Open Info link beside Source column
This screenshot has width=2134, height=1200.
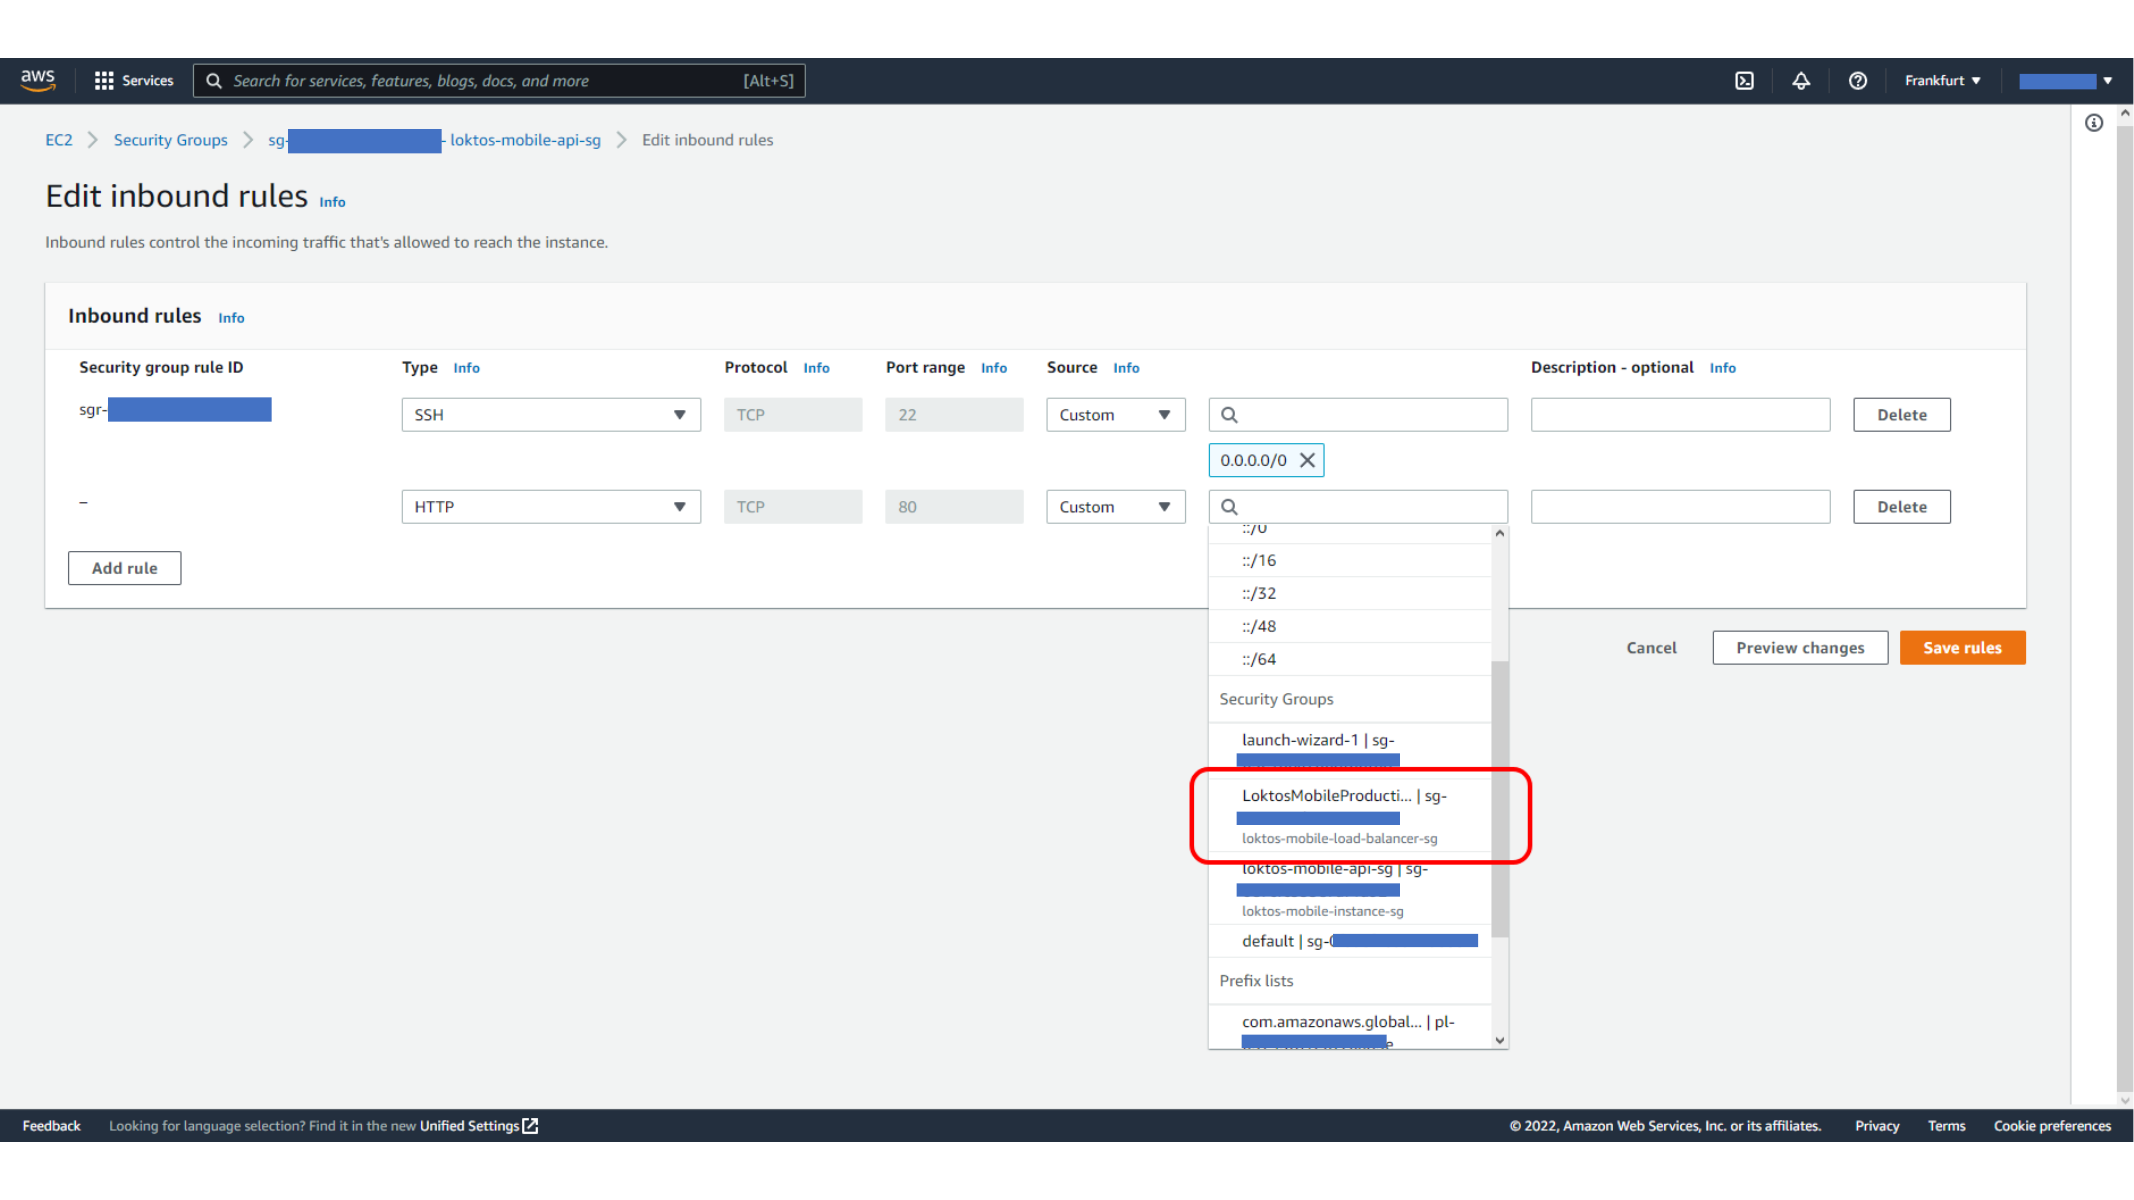pos(1126,368)
